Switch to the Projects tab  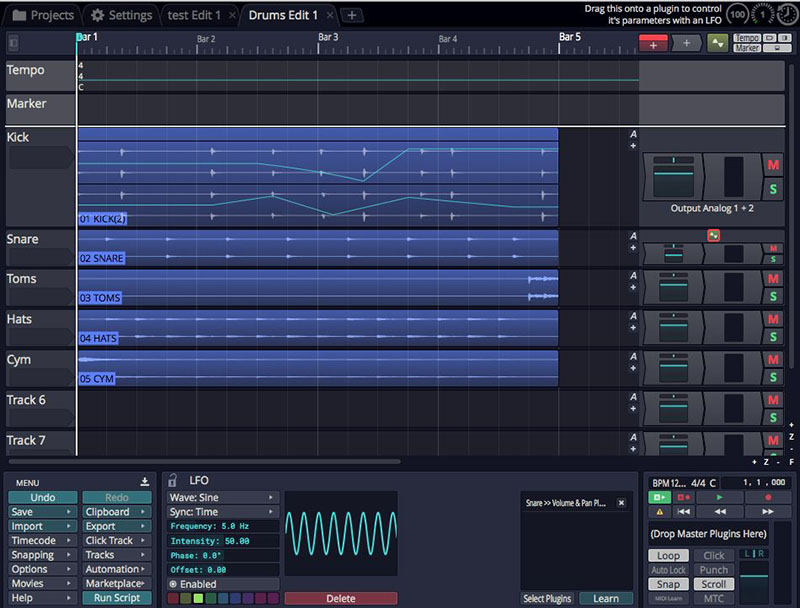[43, 15]
